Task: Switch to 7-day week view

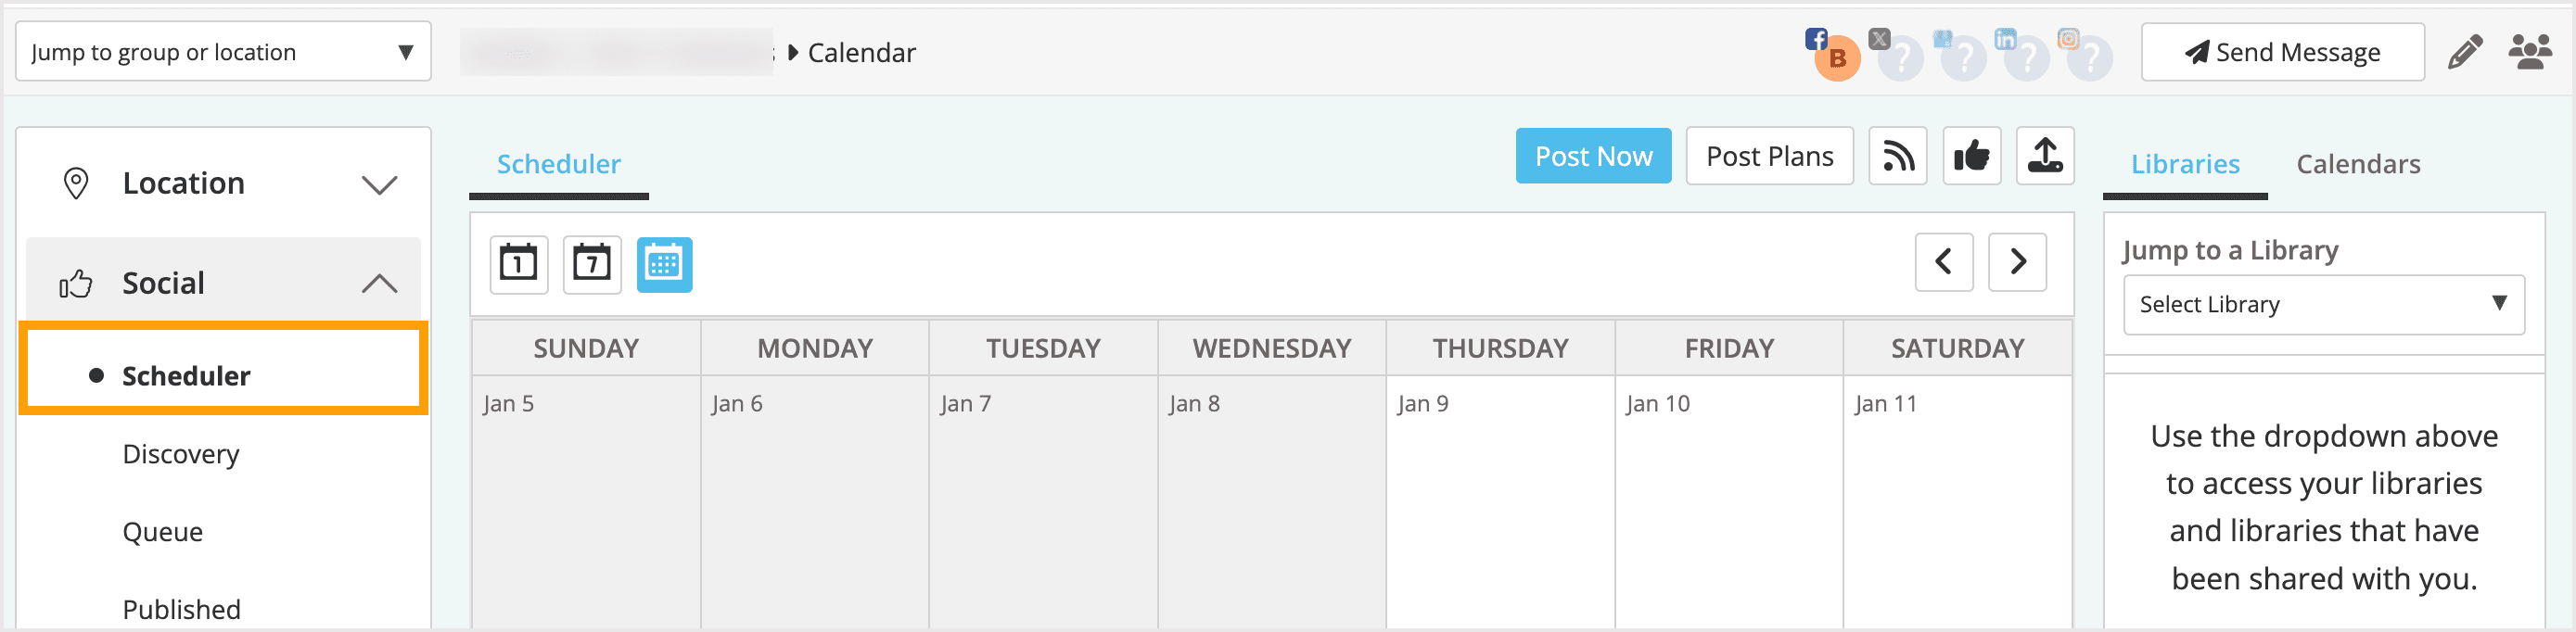Action: [x=592, y=264]
